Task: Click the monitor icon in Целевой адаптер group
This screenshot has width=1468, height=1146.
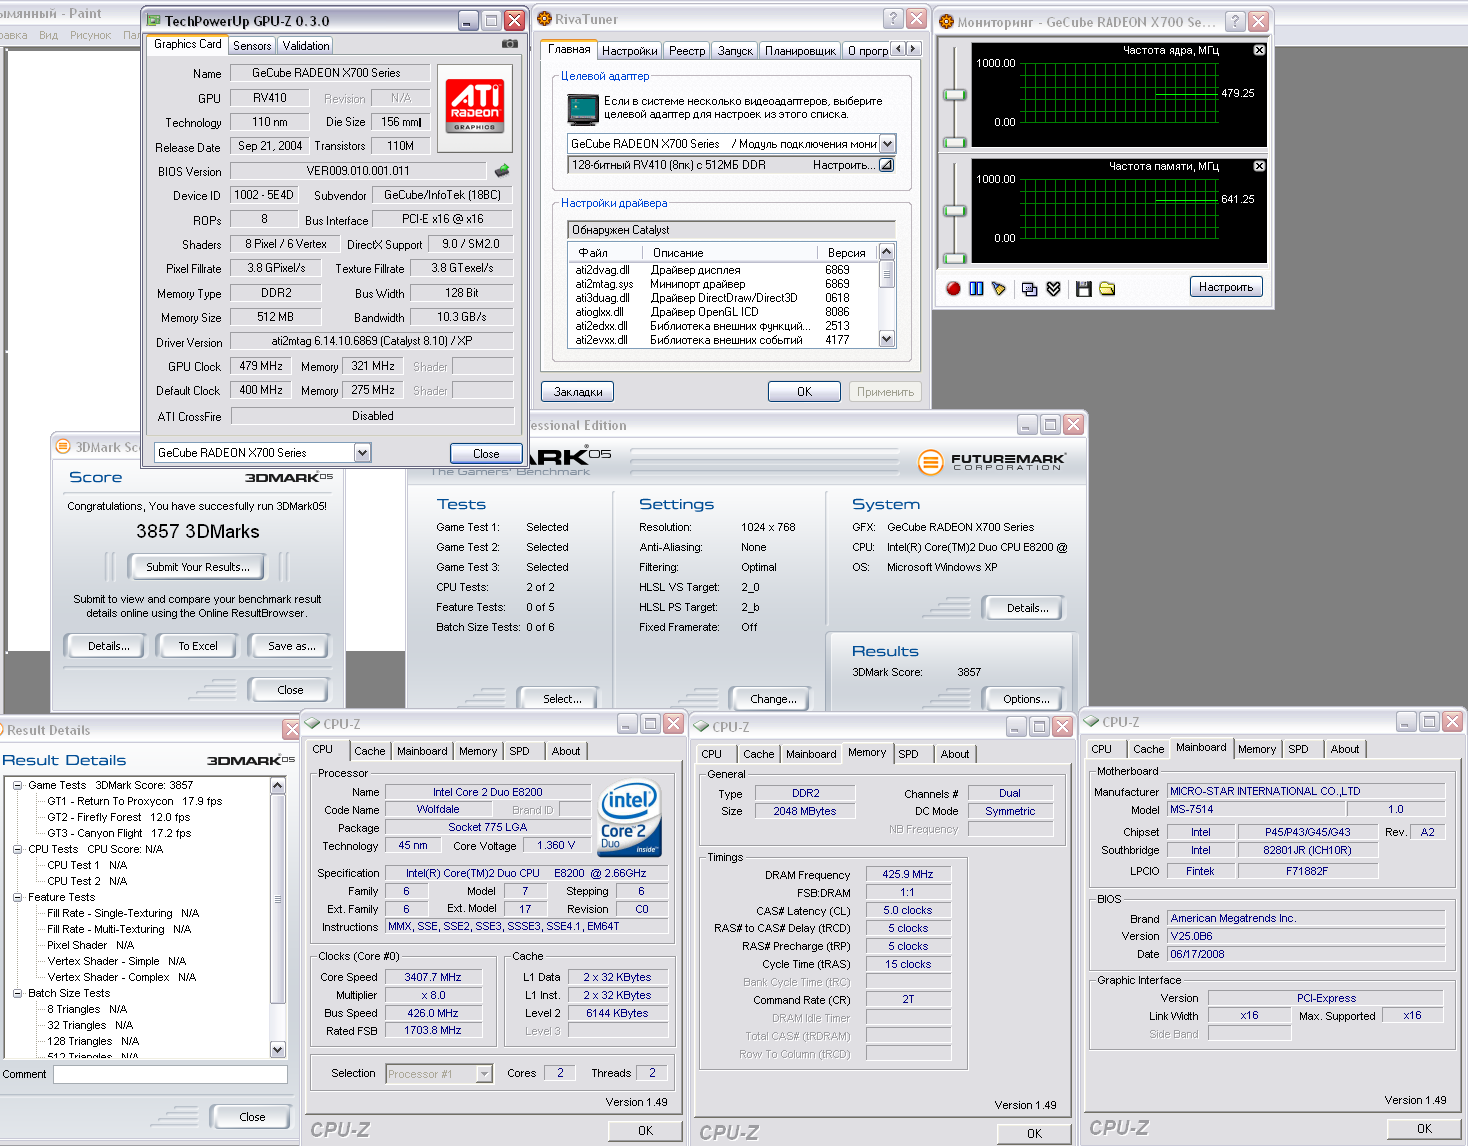Action: (582, 108)
